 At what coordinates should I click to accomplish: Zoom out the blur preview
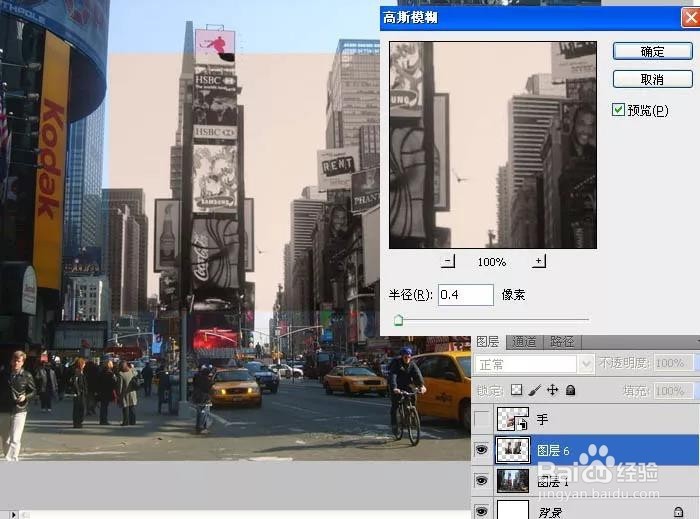click(448, 261)
